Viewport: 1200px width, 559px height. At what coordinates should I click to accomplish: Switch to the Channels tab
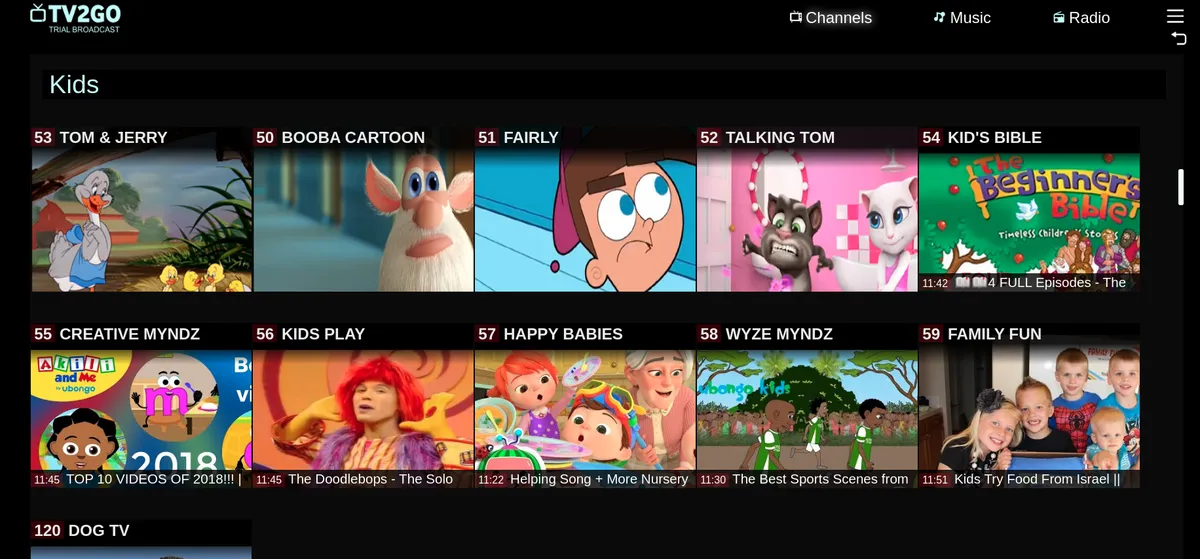click(838, 18)
